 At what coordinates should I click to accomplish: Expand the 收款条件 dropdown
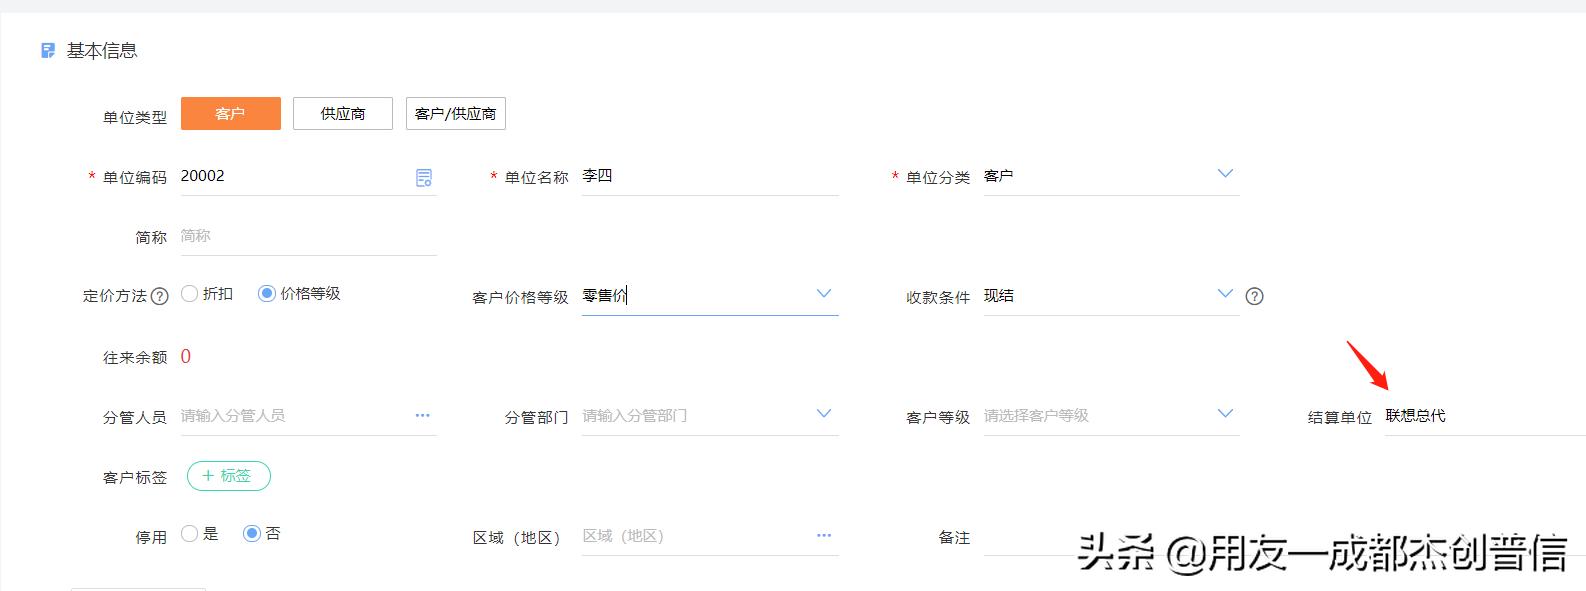coord(1225,294)
